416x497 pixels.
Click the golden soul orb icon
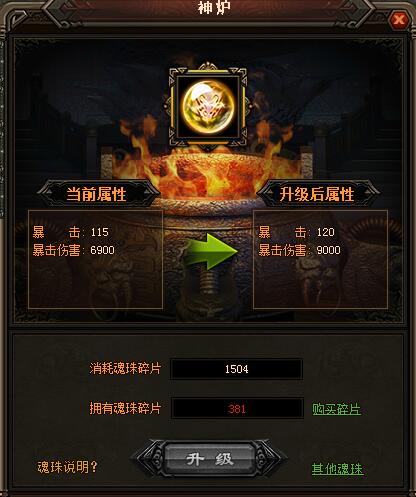click(x=208, y=107)
